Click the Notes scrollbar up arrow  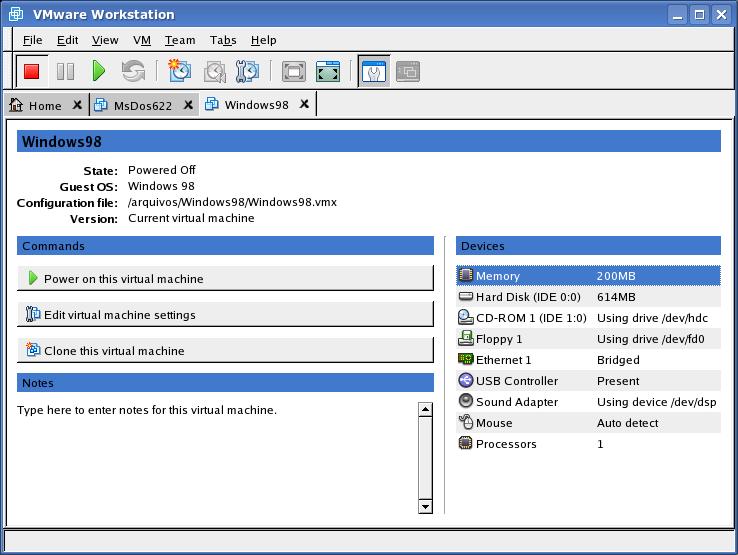(x=425, y=410)
